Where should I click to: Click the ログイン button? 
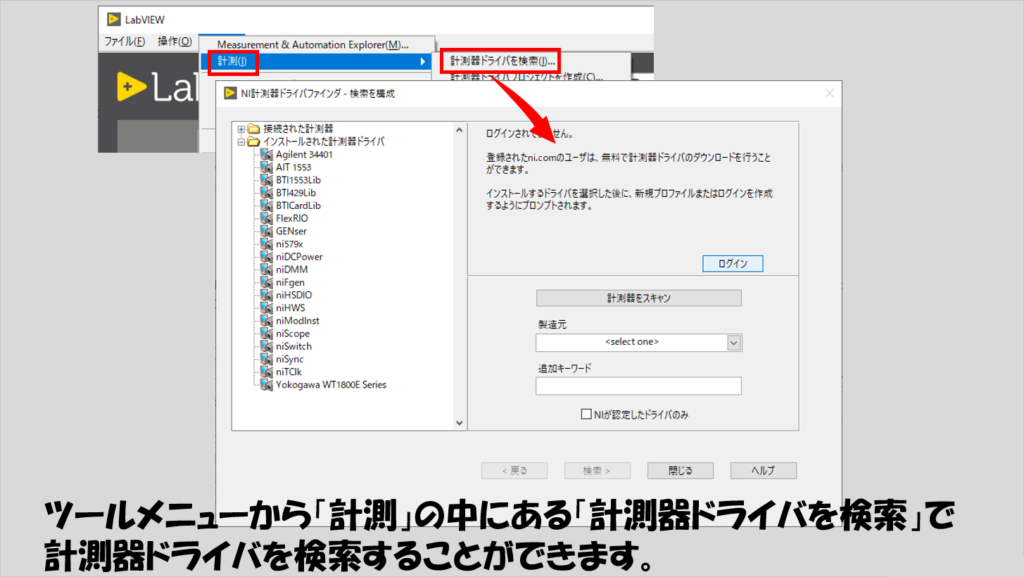tap(732, 264)
